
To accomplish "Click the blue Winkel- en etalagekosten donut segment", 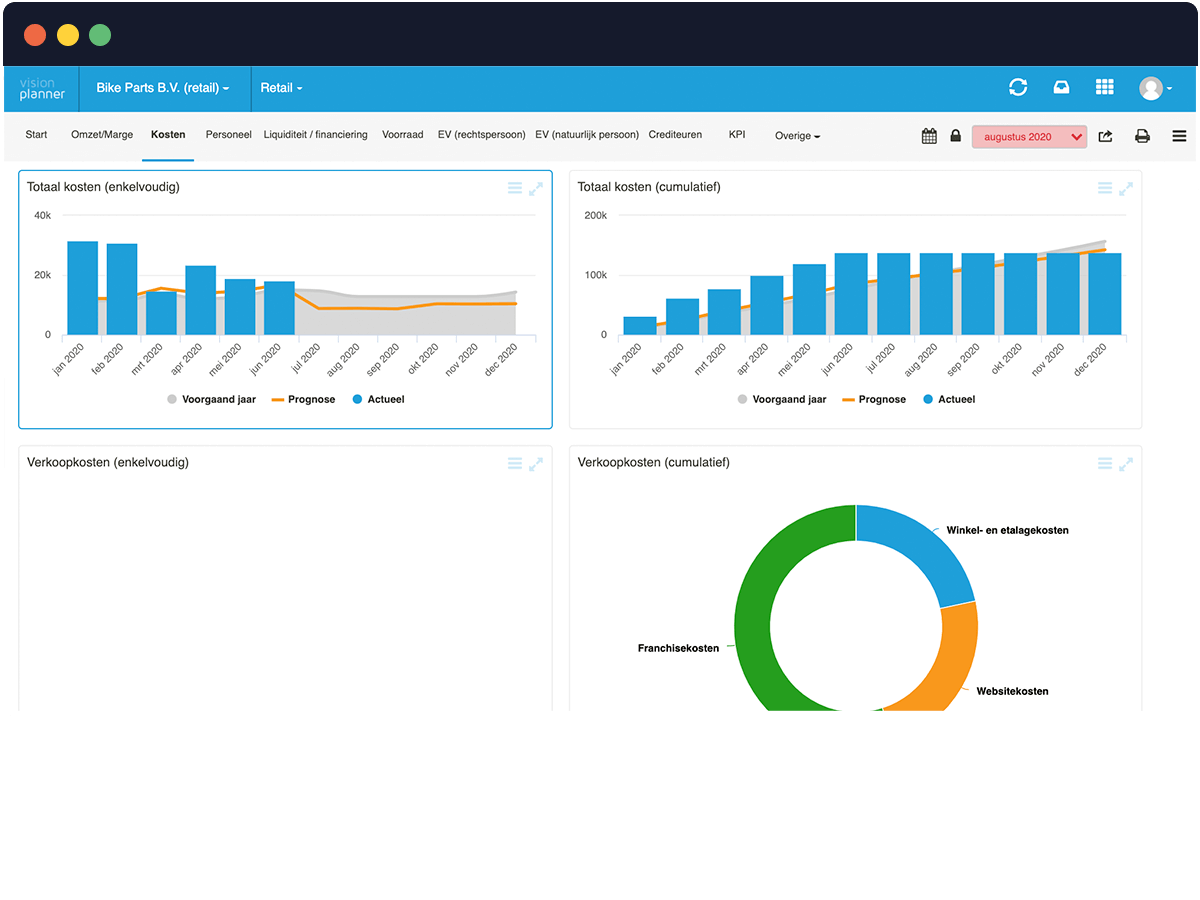I will (918, 548).
